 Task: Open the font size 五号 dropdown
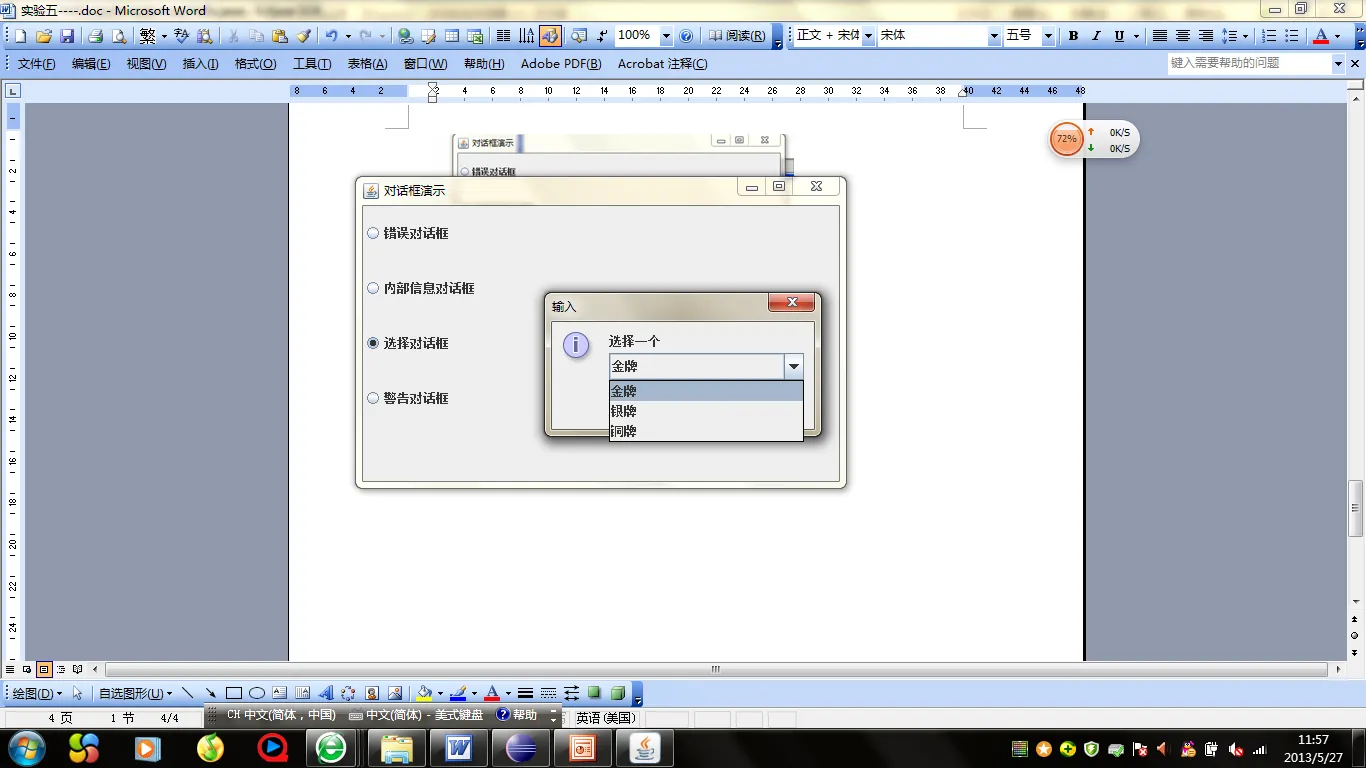[1048, 36]
